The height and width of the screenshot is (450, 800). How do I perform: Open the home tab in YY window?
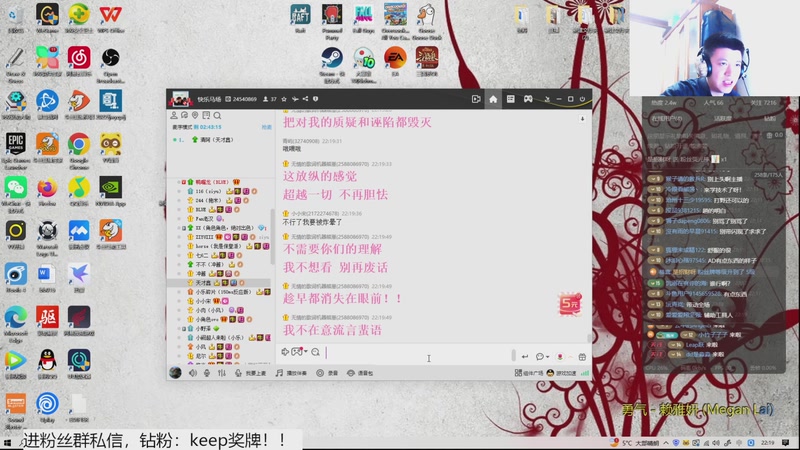[x=493, y=99]
